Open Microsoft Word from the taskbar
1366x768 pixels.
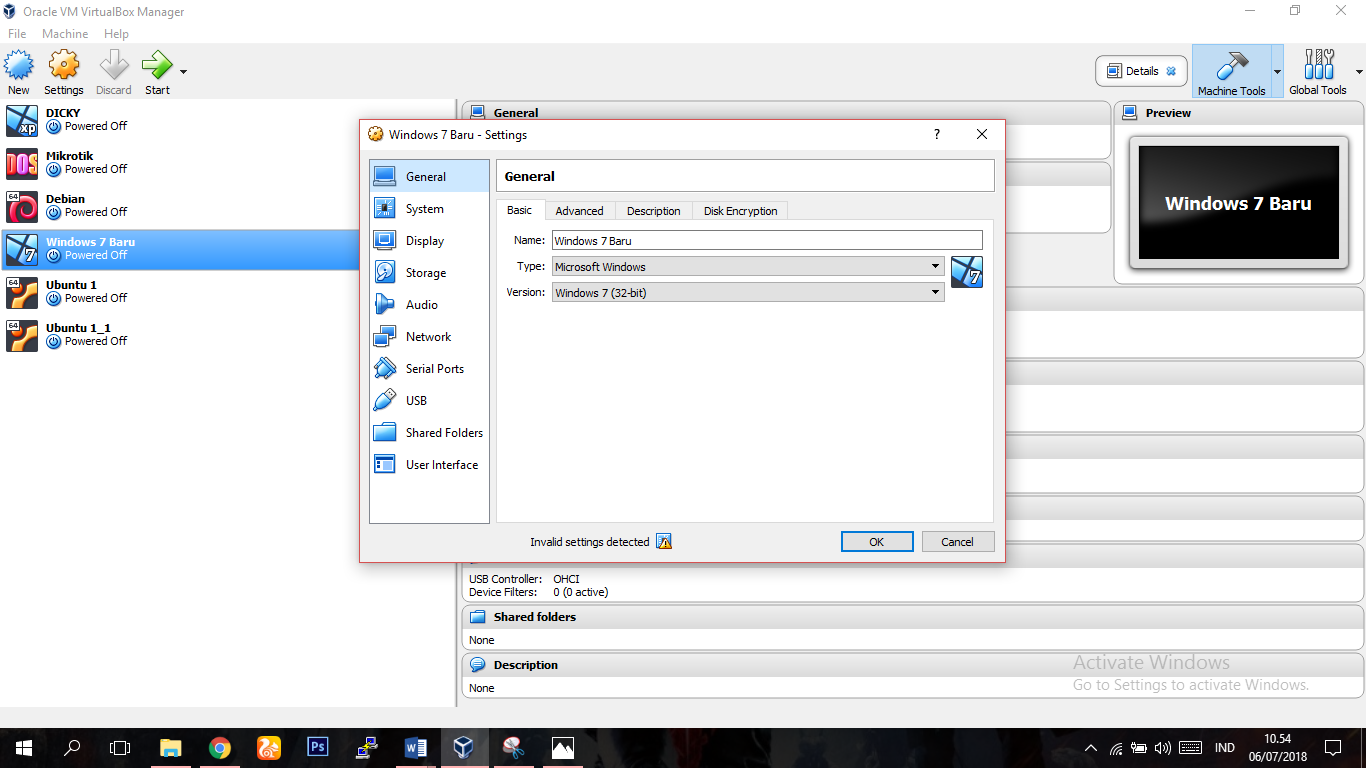(x=416, y=748)
